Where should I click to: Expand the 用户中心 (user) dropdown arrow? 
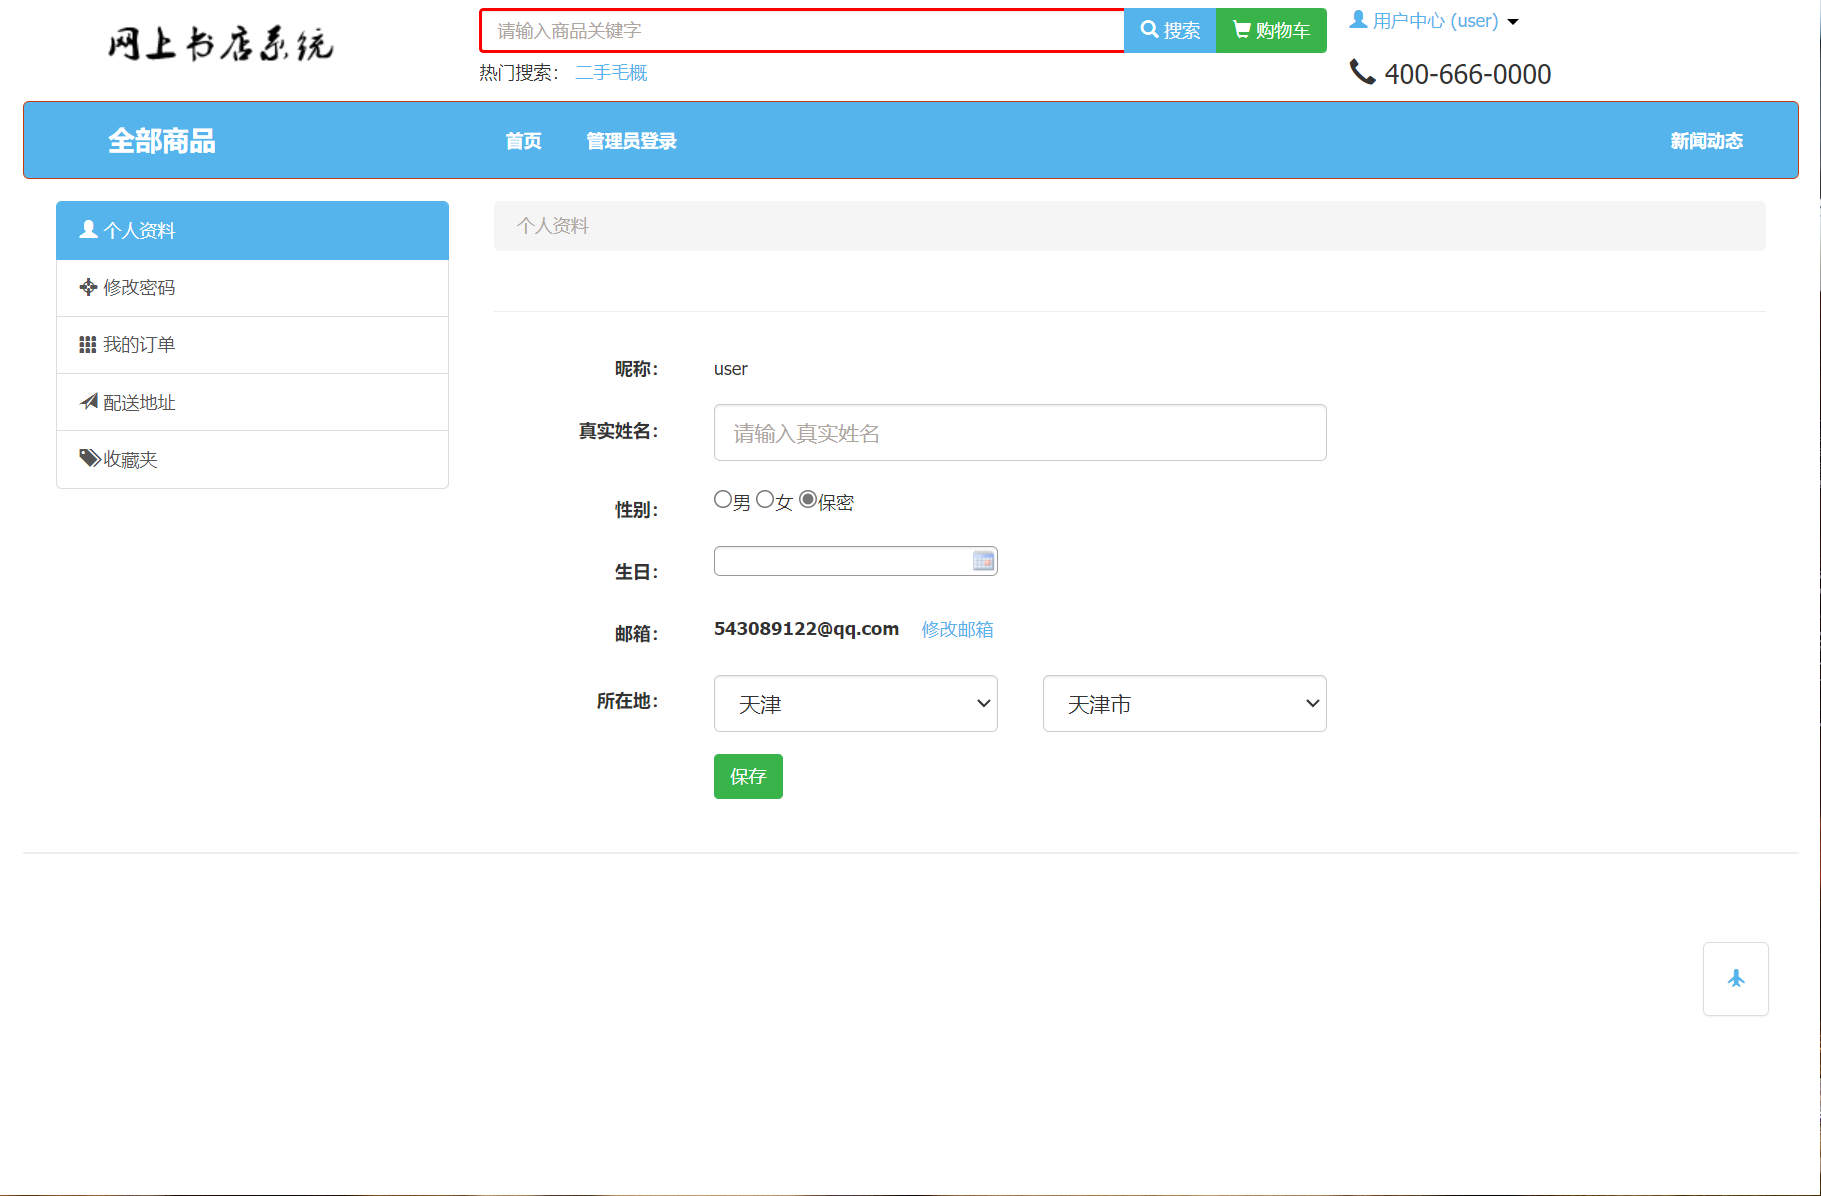tap(1513, 20)
